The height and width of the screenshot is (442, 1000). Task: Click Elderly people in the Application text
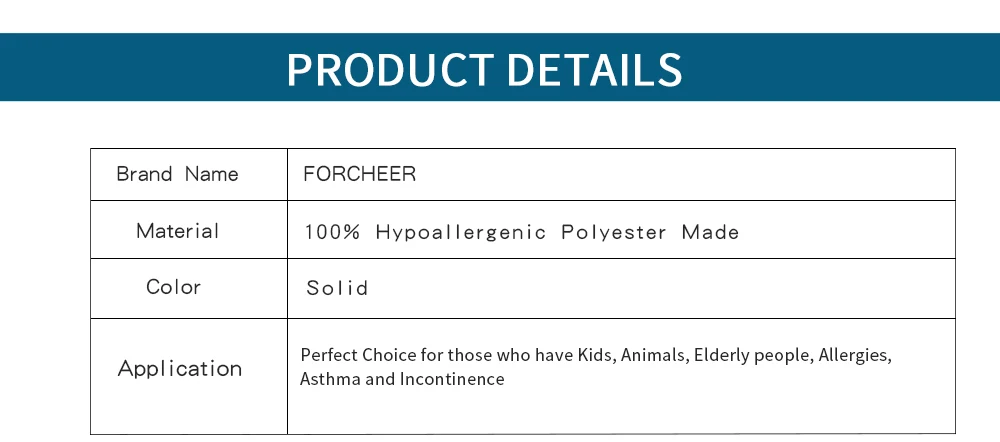(754, 355)
